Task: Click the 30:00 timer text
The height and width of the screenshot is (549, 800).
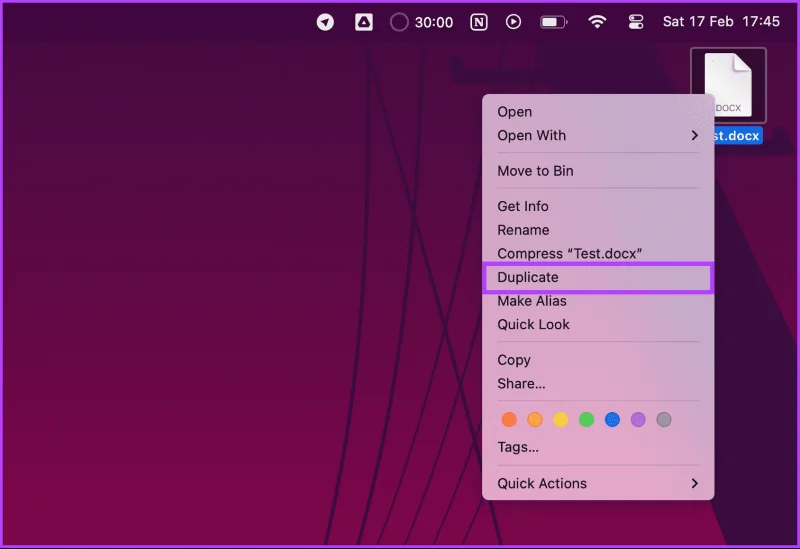Action: click(x=434, y=22)
